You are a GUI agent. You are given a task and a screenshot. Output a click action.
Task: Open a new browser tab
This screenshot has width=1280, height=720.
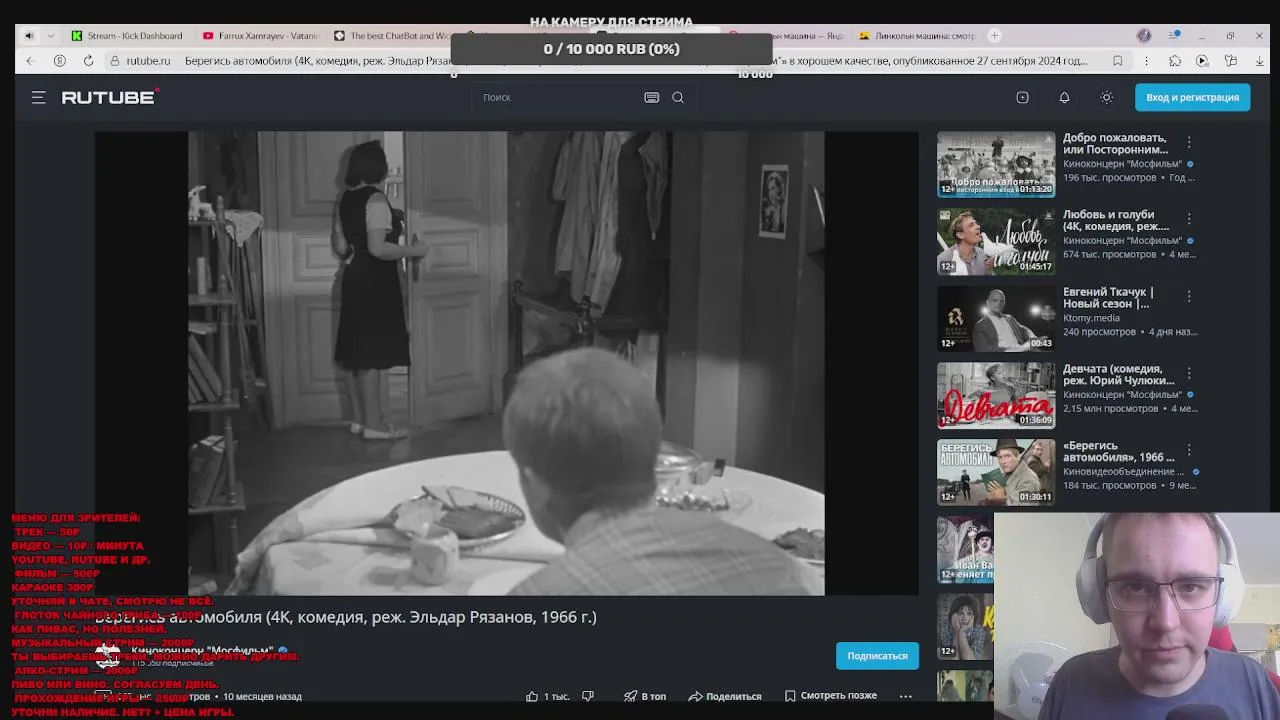(994, 36)
